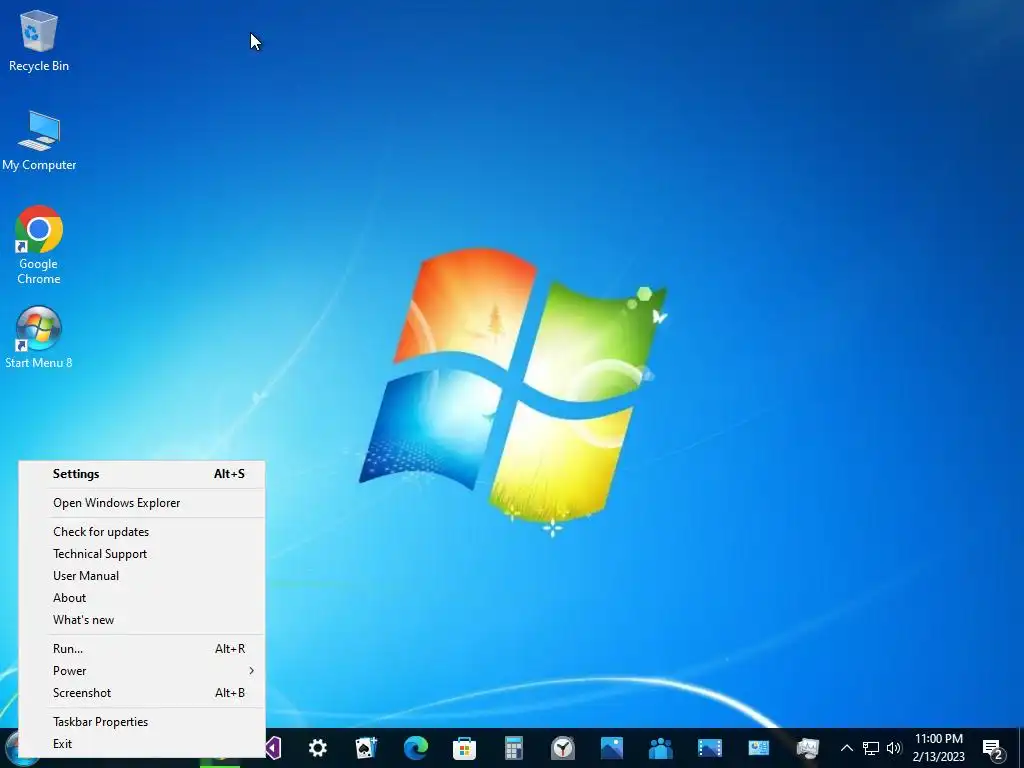Show hidden tray icons chevron
Viewport: 1024px width, 768px height.
846,748
